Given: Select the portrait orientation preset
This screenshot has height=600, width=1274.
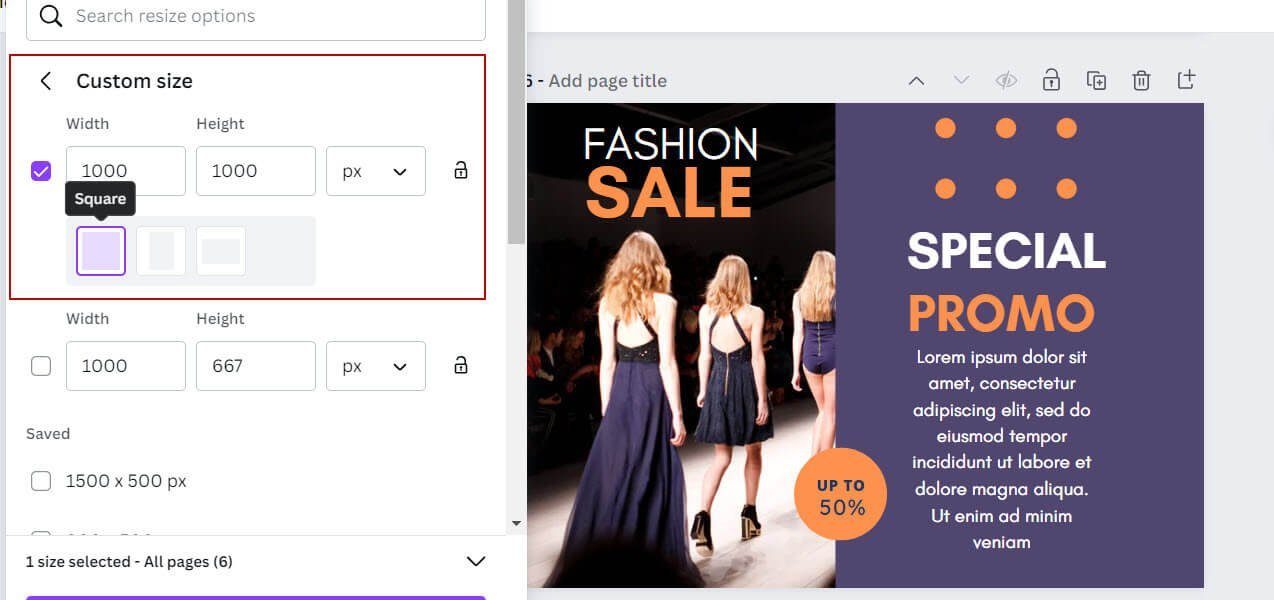Looking at the screenshot, I should point(161,250).
